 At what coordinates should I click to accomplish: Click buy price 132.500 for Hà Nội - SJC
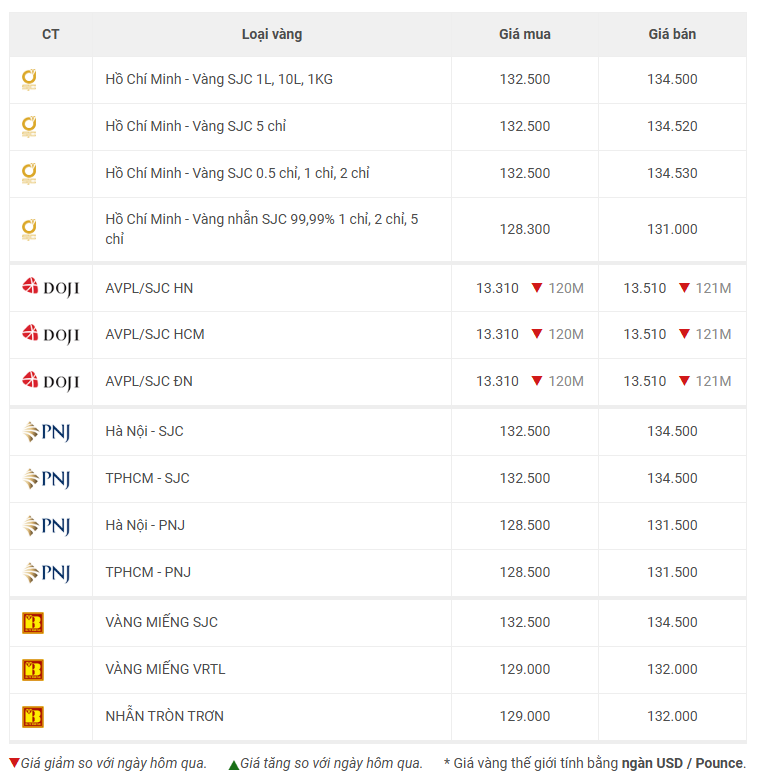(525, 431)
